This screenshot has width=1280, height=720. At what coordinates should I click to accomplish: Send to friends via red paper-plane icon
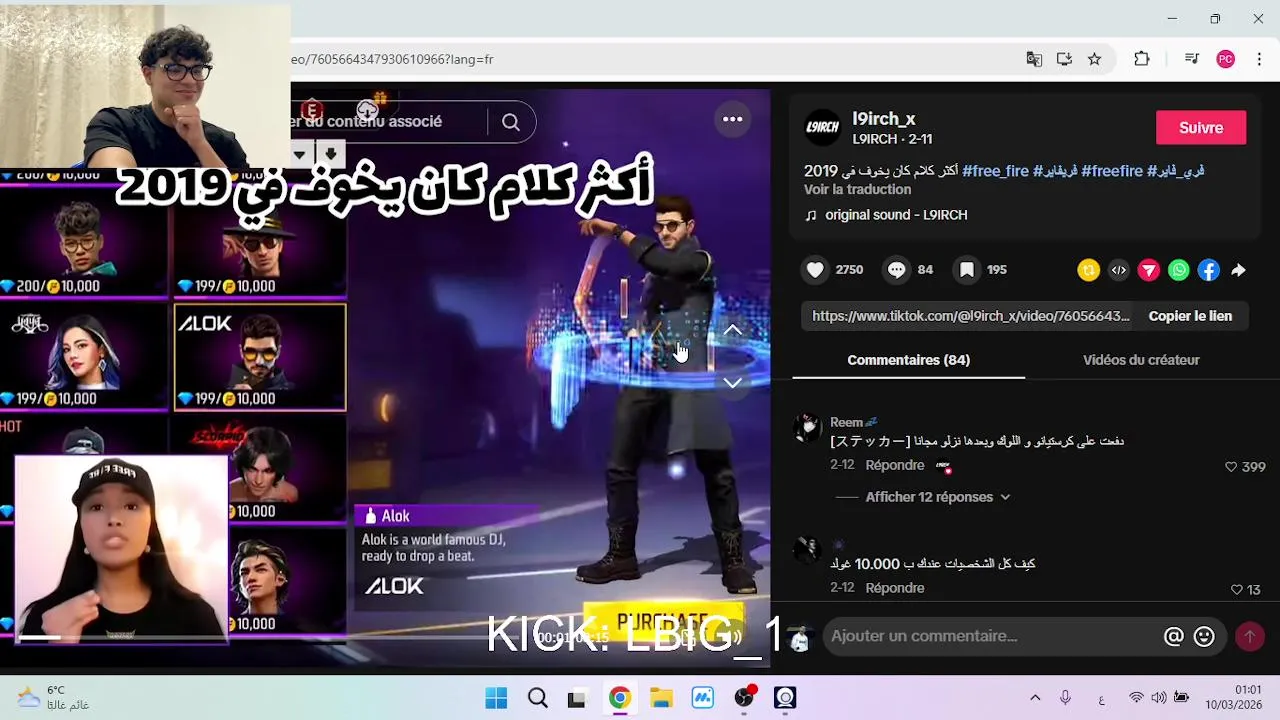pyautogui.click(x=1148, y=270)
